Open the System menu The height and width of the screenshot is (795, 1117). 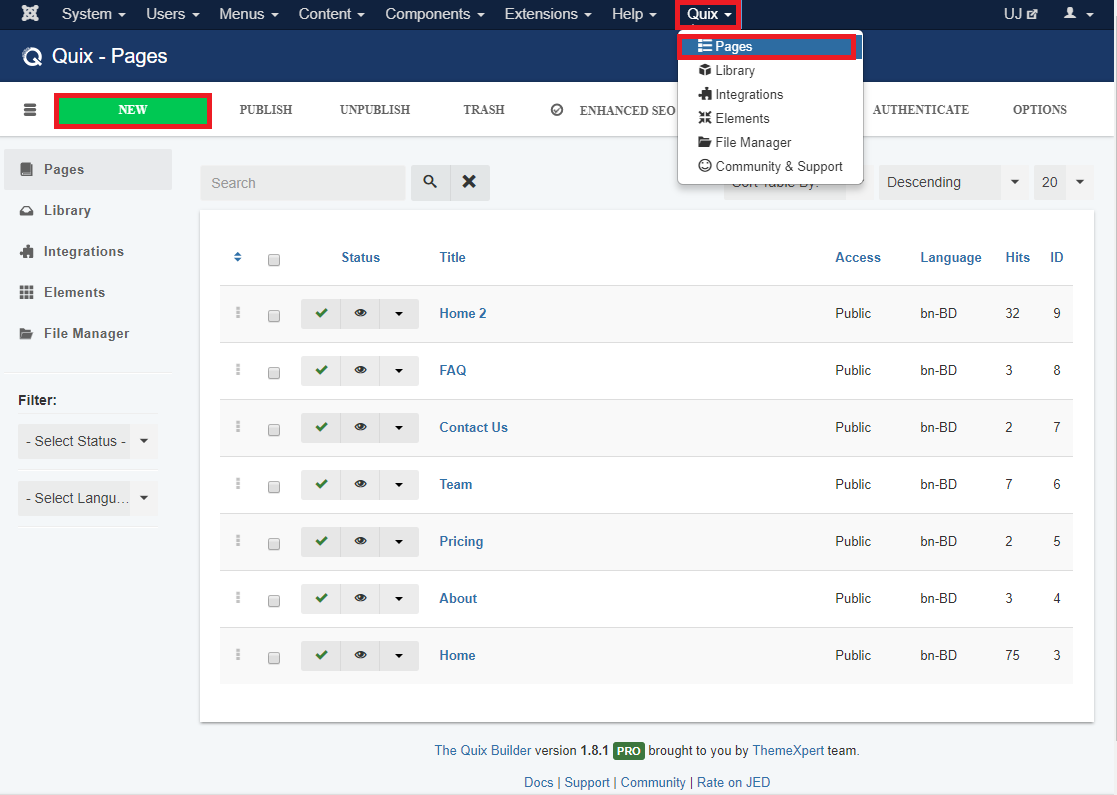coord(93,14)
